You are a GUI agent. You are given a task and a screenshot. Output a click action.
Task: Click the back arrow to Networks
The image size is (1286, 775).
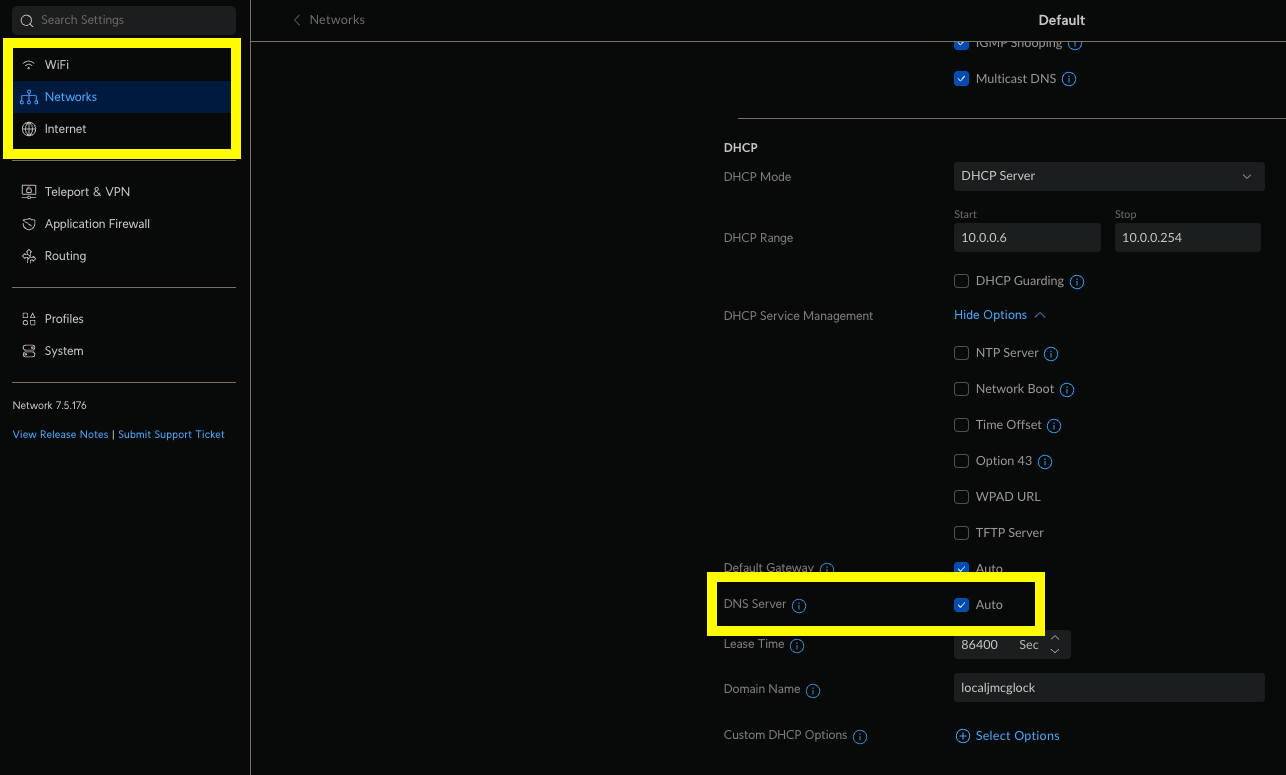296,19
